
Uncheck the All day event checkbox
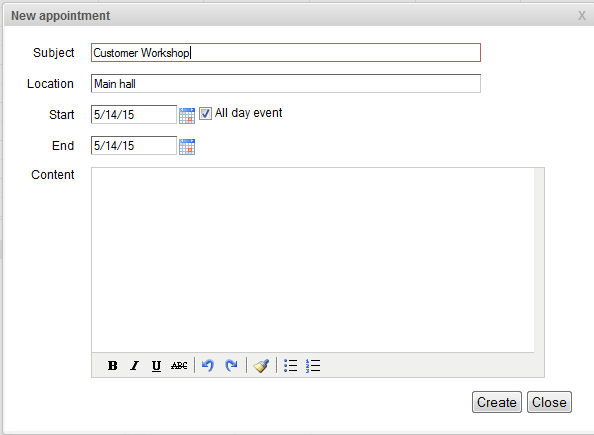[x=205, y=114]
